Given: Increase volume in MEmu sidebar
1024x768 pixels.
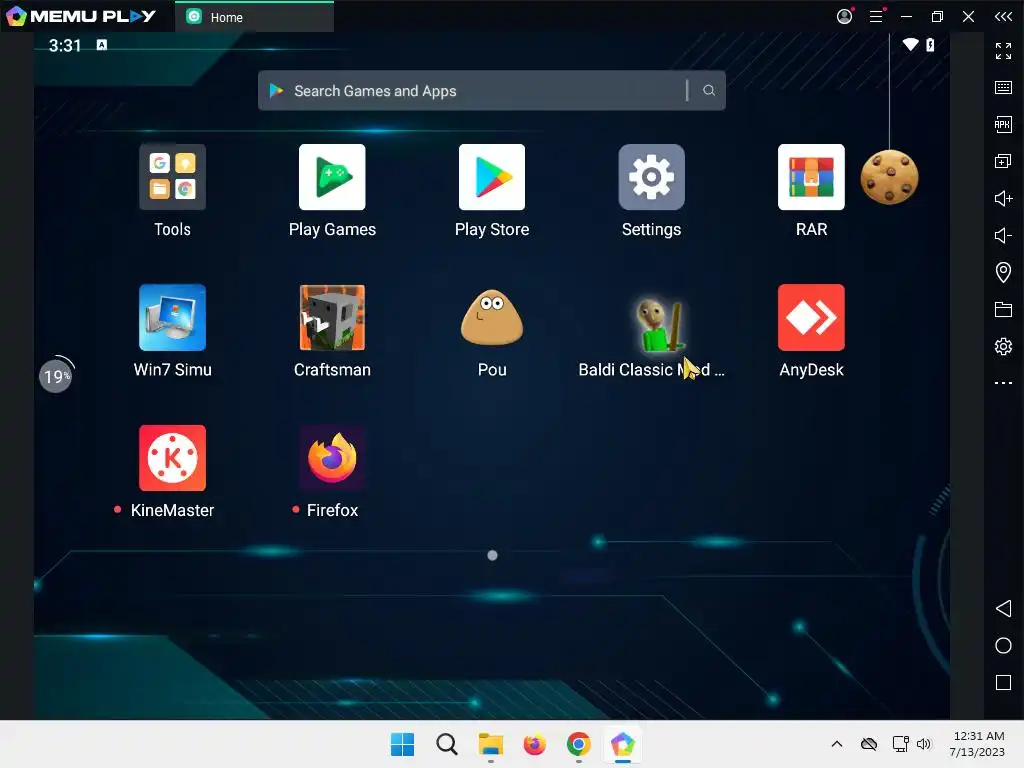Looking at the screenshot, I should click(x=1003, y=198).
